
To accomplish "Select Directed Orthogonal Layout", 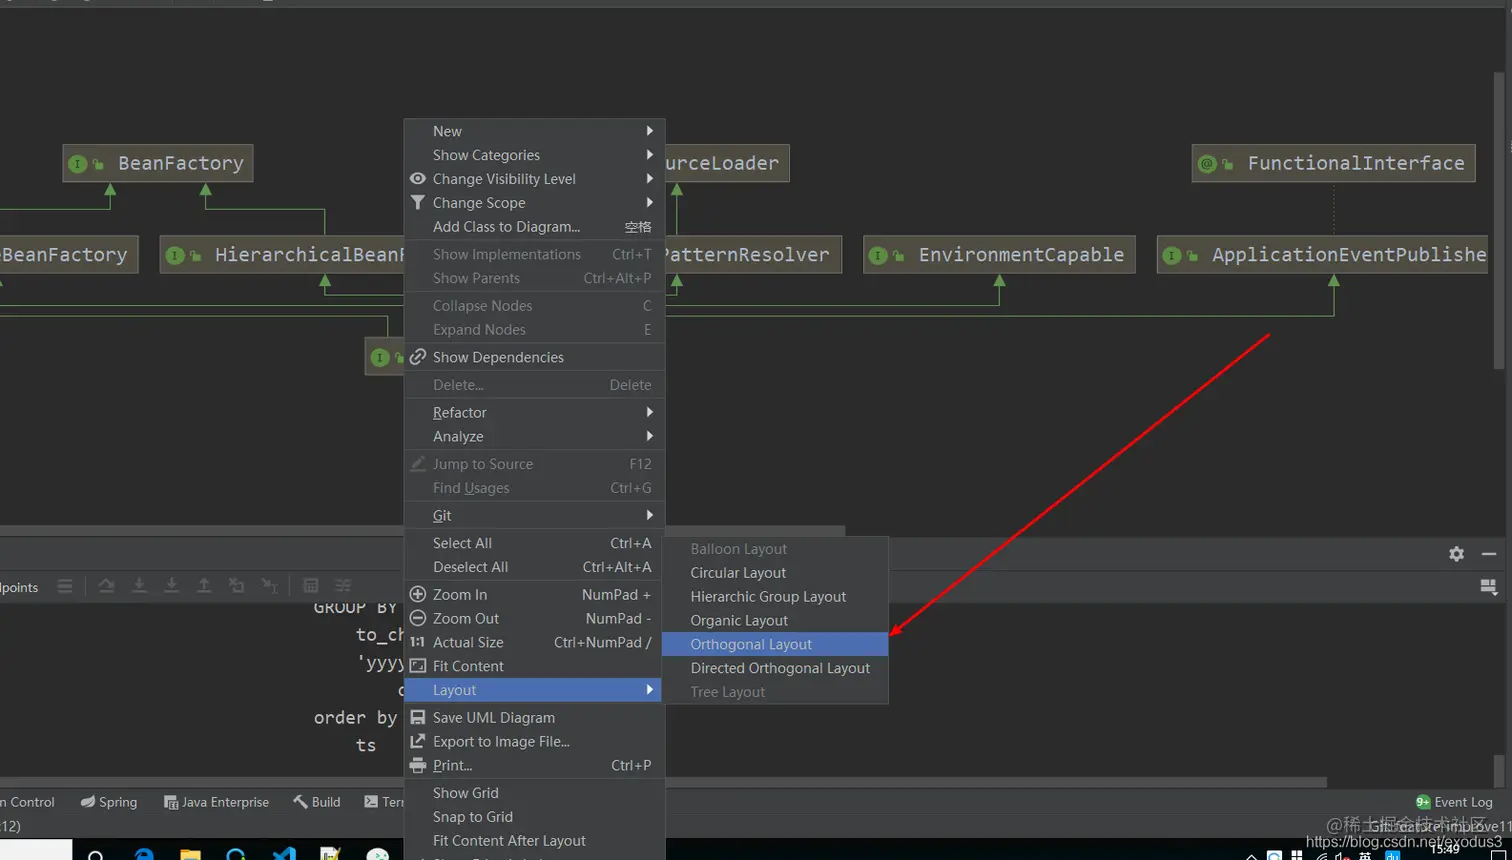I will pyautogui.click(x=775, y=668).
